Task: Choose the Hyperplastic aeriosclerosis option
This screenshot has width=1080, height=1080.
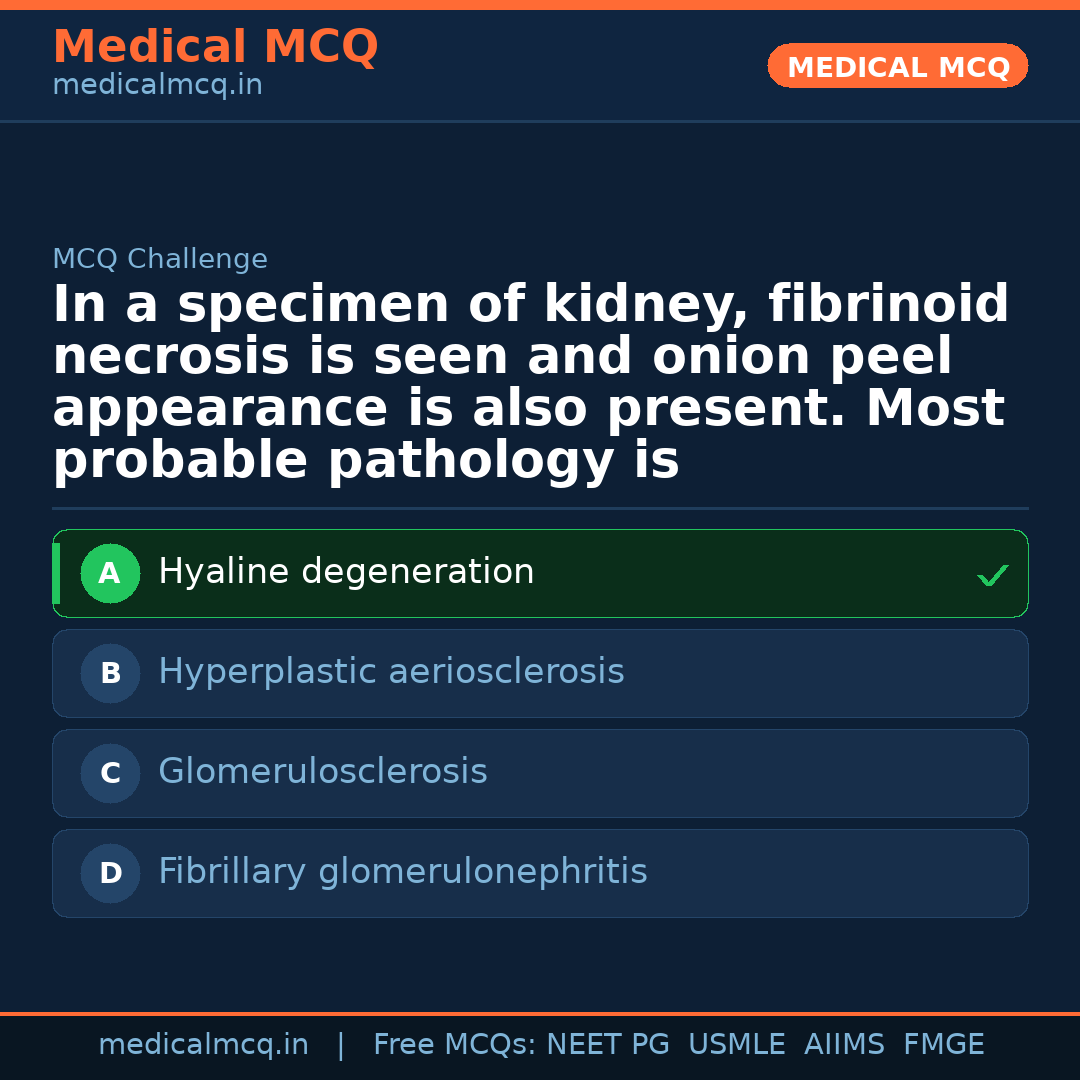Action: click(391, 672)
